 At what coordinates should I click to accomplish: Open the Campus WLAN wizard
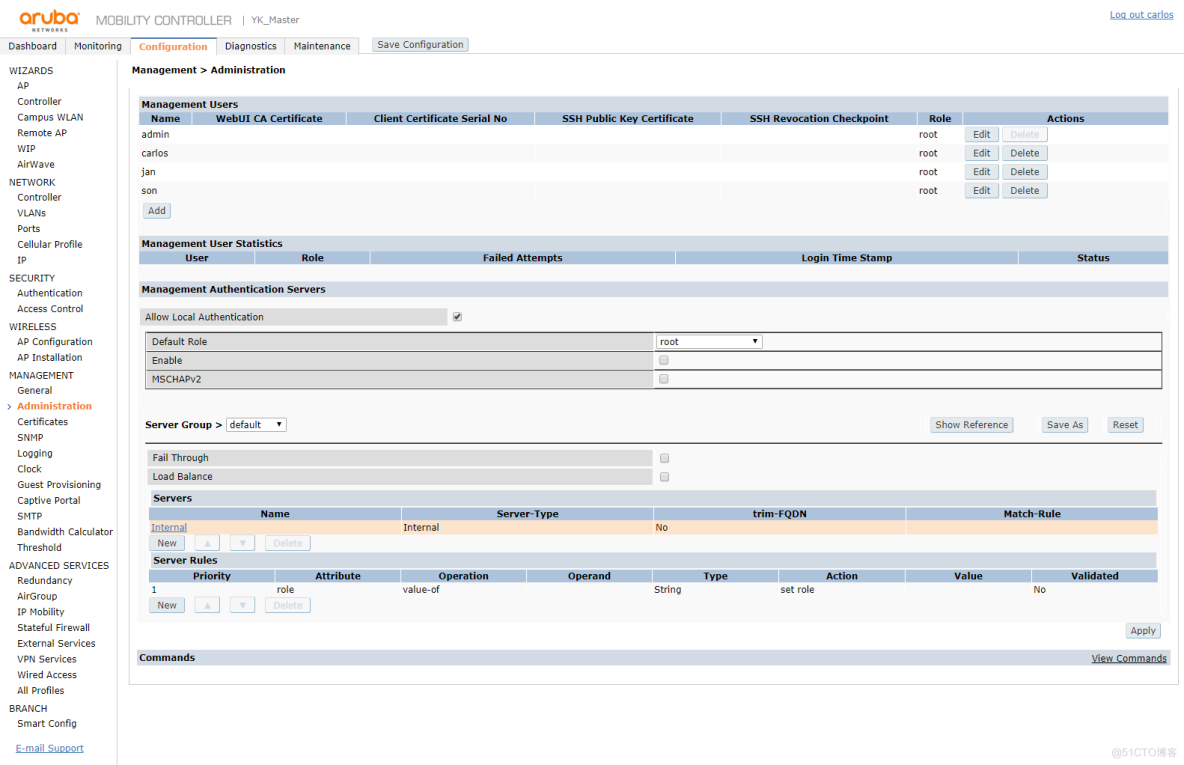point(51,117)
